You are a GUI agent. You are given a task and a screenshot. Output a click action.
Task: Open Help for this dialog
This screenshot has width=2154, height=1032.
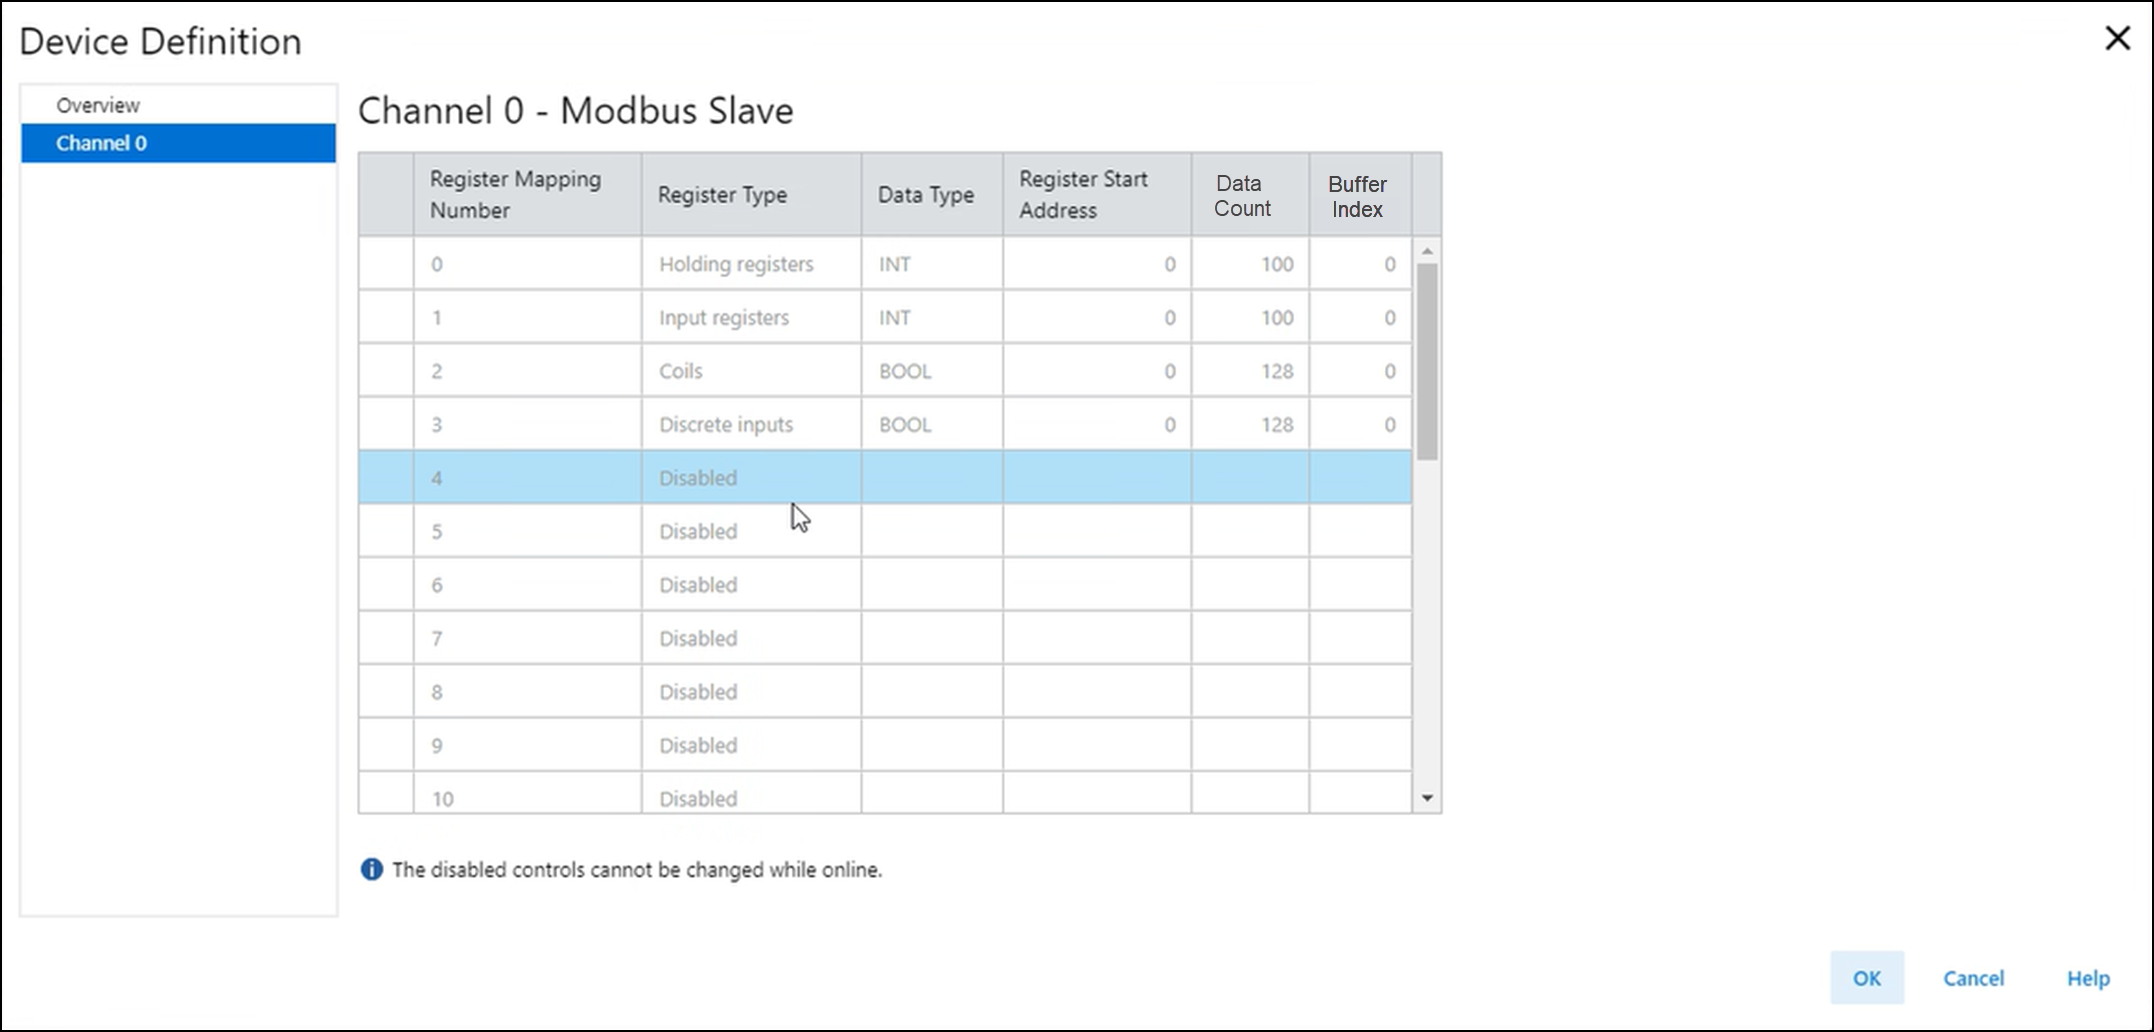[2088, 977]
